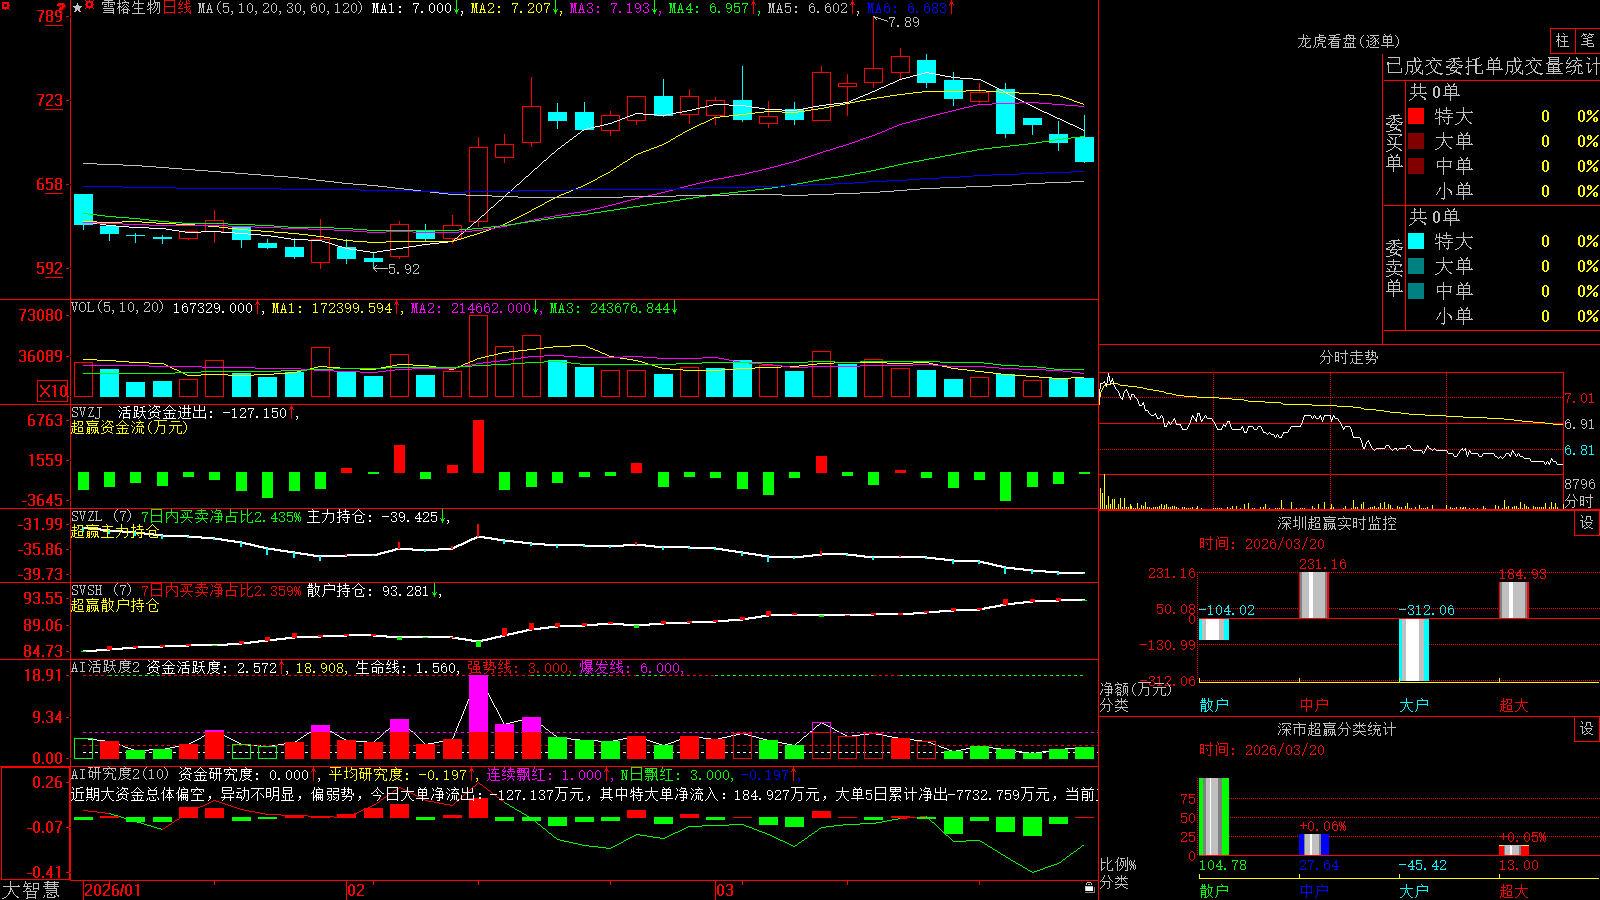Open 设 settings for 深市超赢分类统计

(1587, 729)
